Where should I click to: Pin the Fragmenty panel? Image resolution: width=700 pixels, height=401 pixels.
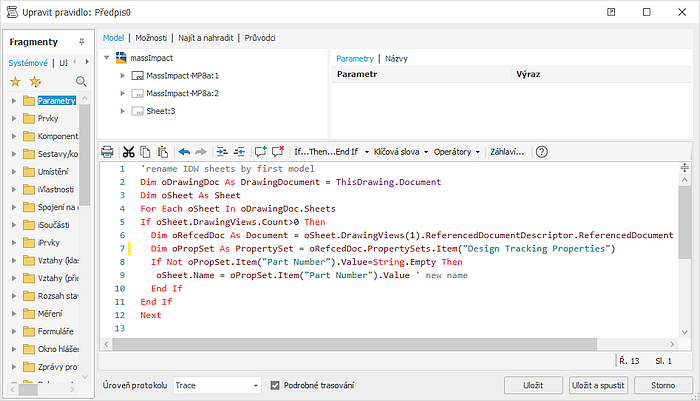pyautogui.click(x=81, y=43)
